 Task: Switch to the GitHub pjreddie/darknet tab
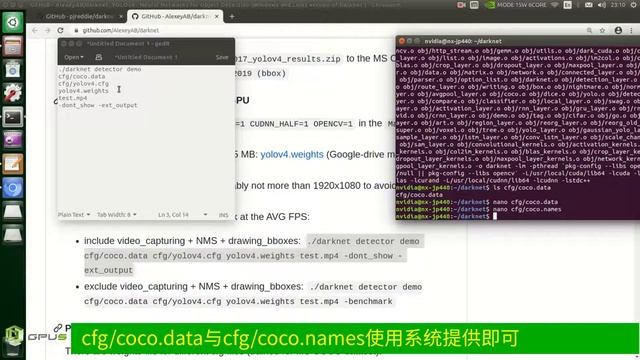[79, 16]
